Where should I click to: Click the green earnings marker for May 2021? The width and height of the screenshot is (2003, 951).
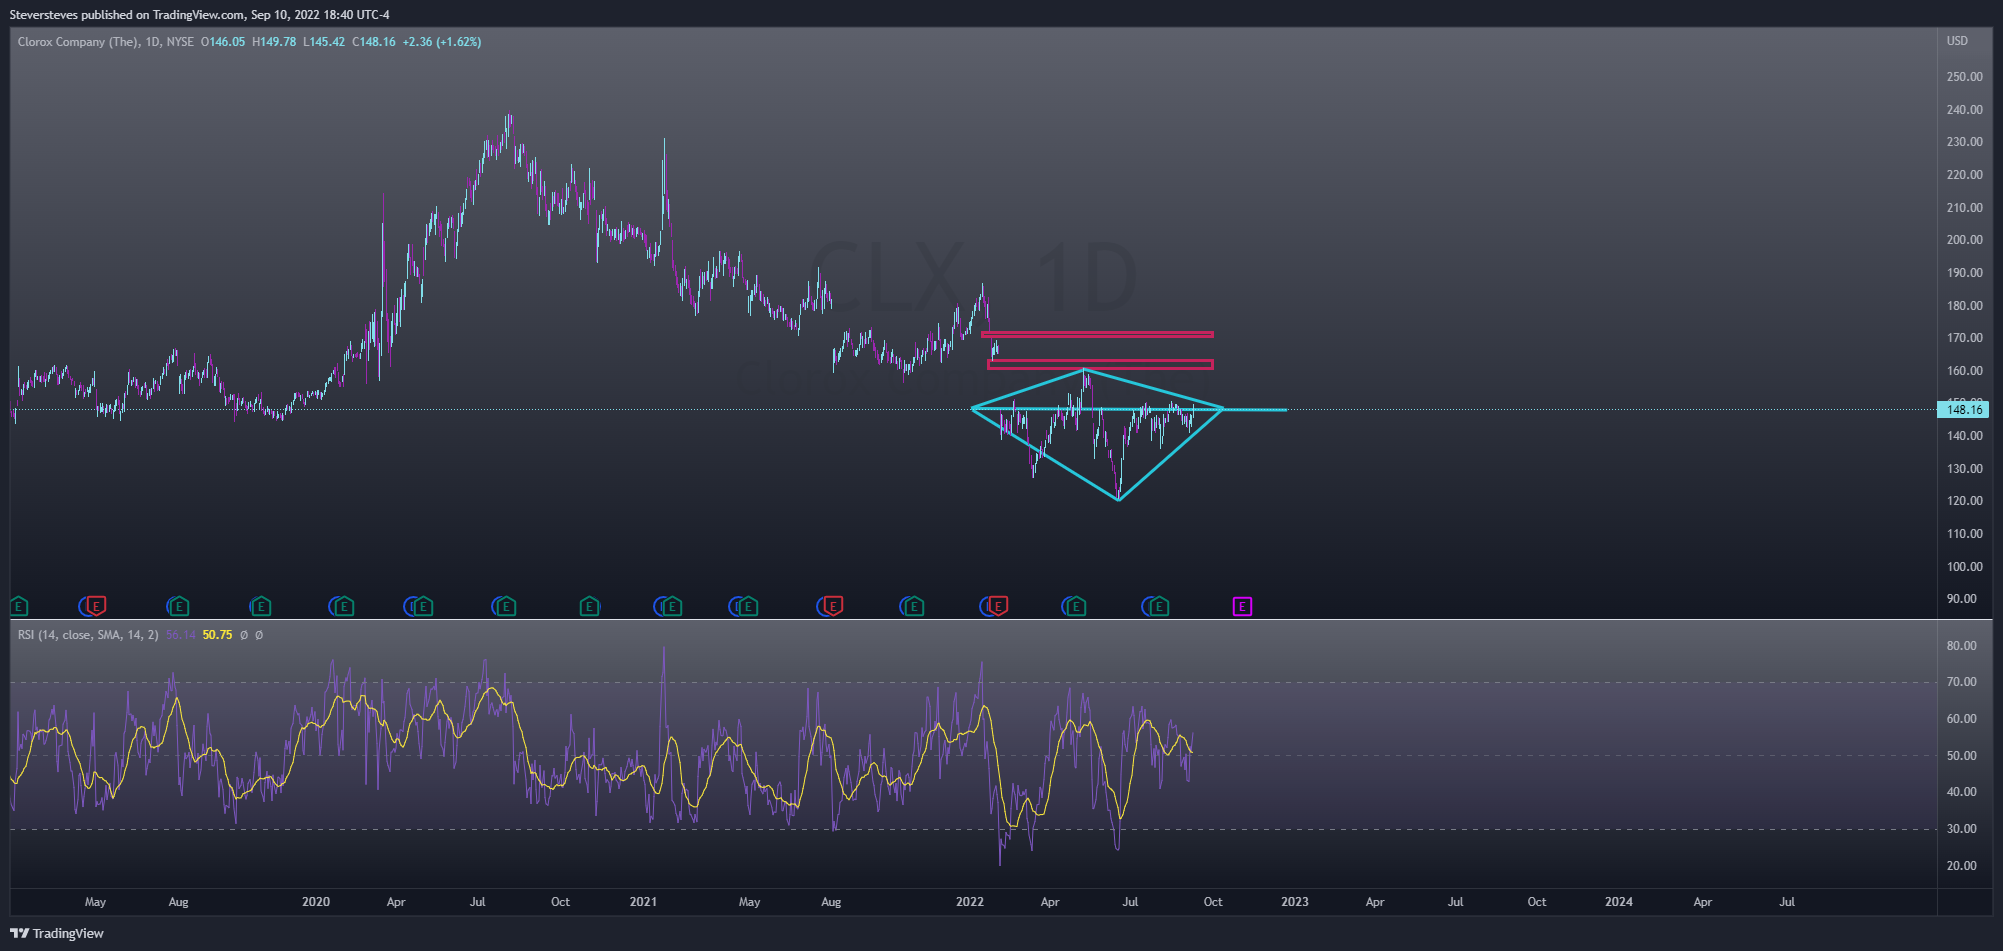point(748,606)
